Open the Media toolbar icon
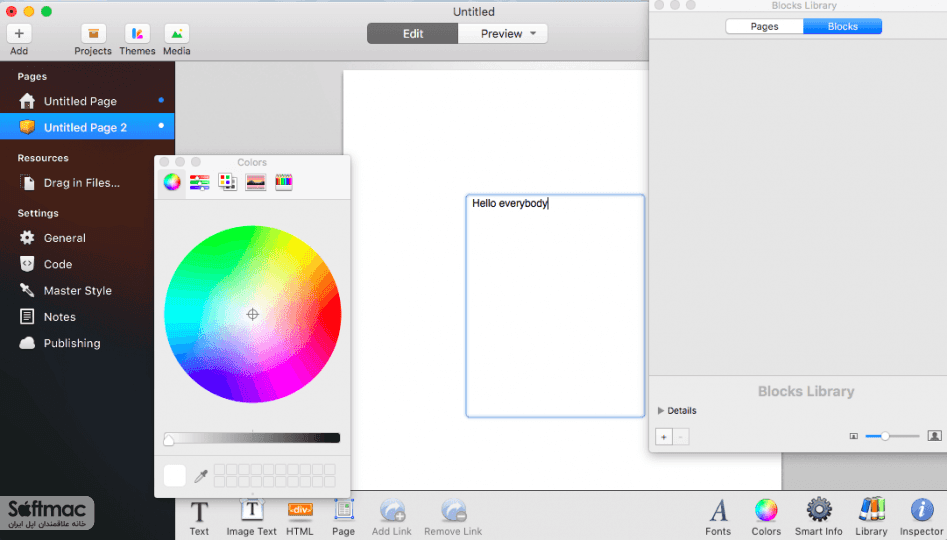This screenshot has width=947, height=540. 176,34
